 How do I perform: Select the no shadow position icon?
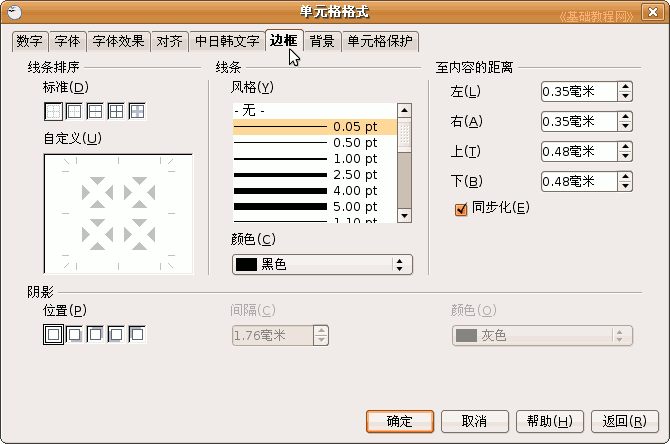53,334
